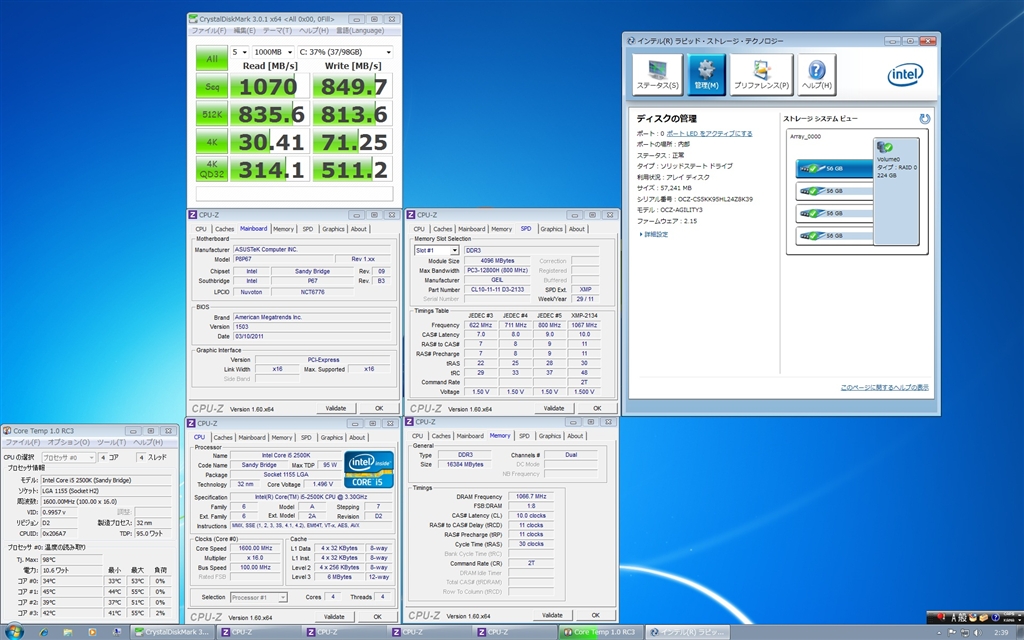Run the All benchmark in CrystalDiskMark
The width and height of the screenshot is (1024, 640).
coord(211,59)
